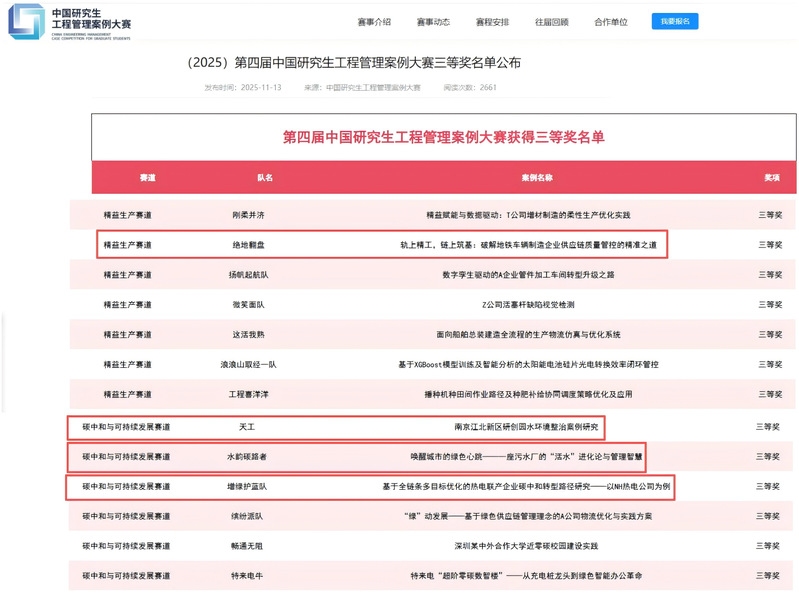Open the 赛事介绍 menu
The width and height of the screenshot is (799, 595).
point(374,22)
